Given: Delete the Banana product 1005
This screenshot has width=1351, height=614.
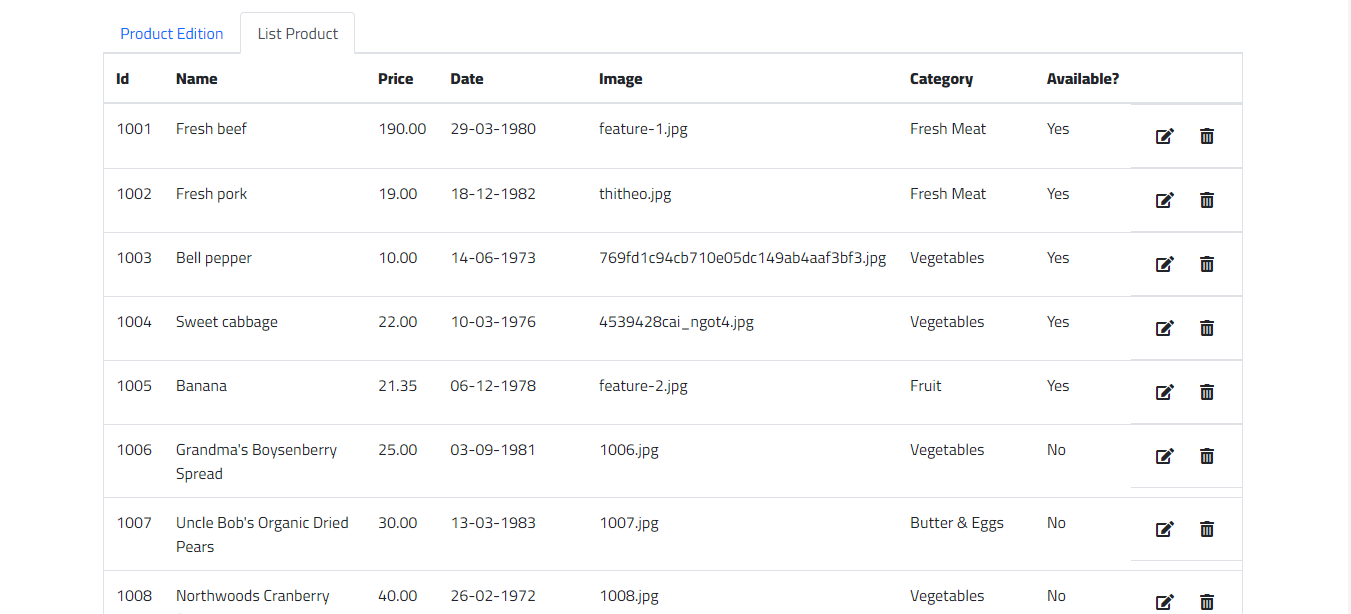Looking at the screenshot, I should point(1207,392).
